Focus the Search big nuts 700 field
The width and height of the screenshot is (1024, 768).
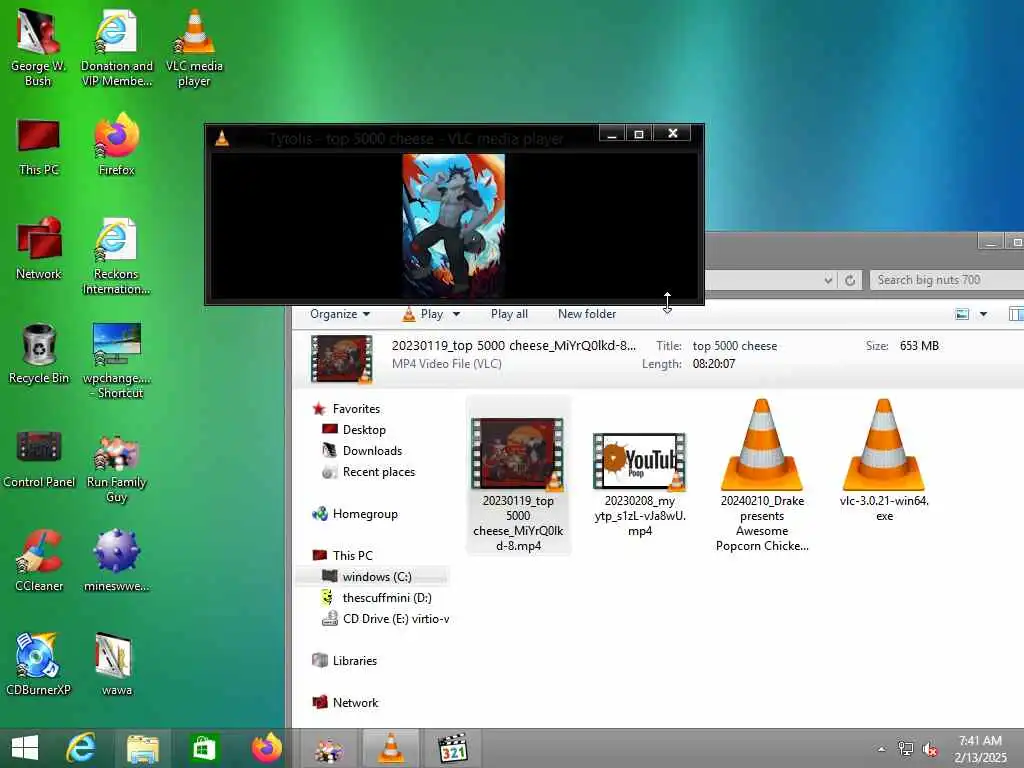point(947,280)
